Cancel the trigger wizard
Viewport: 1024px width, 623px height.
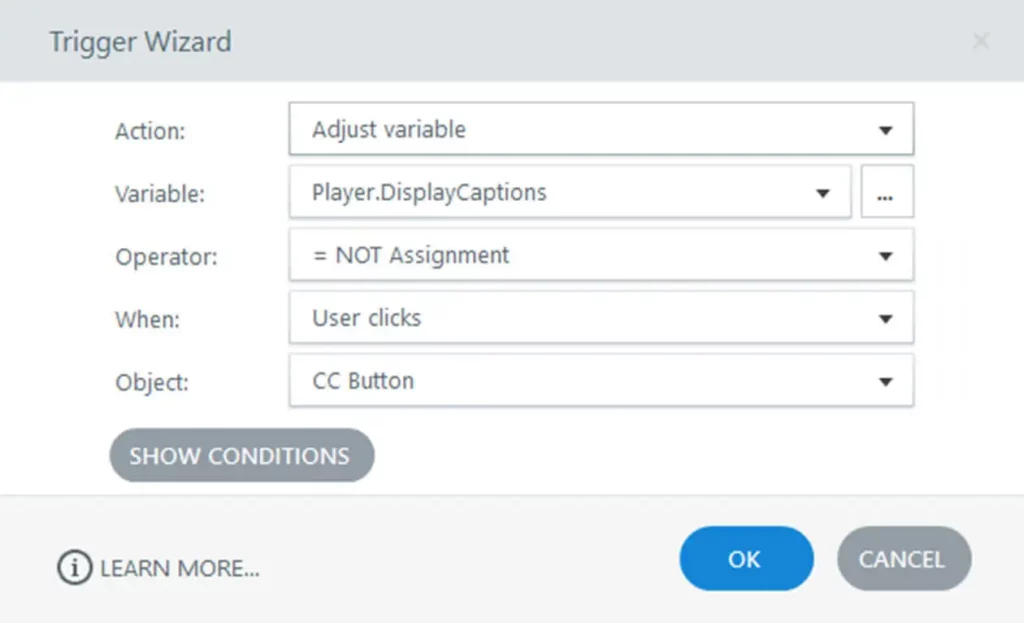click(902, 559)
